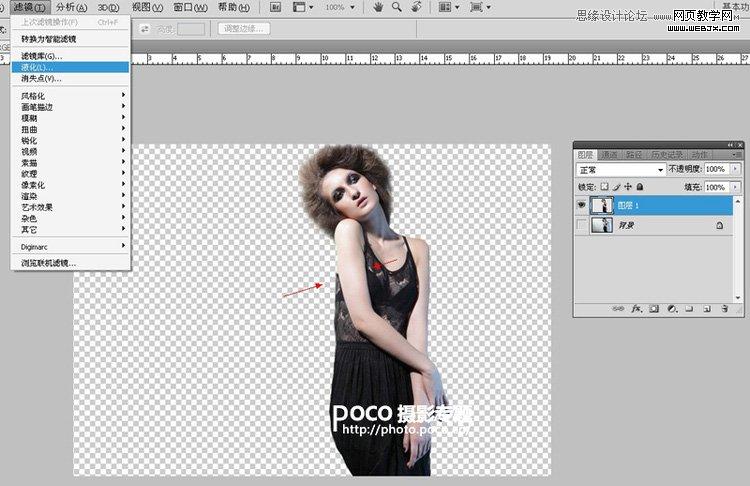The height and width of the screenshot is (486, 750).
Task: Select the 背景 layer thumbnail
Action: click(x=602, y=225)
